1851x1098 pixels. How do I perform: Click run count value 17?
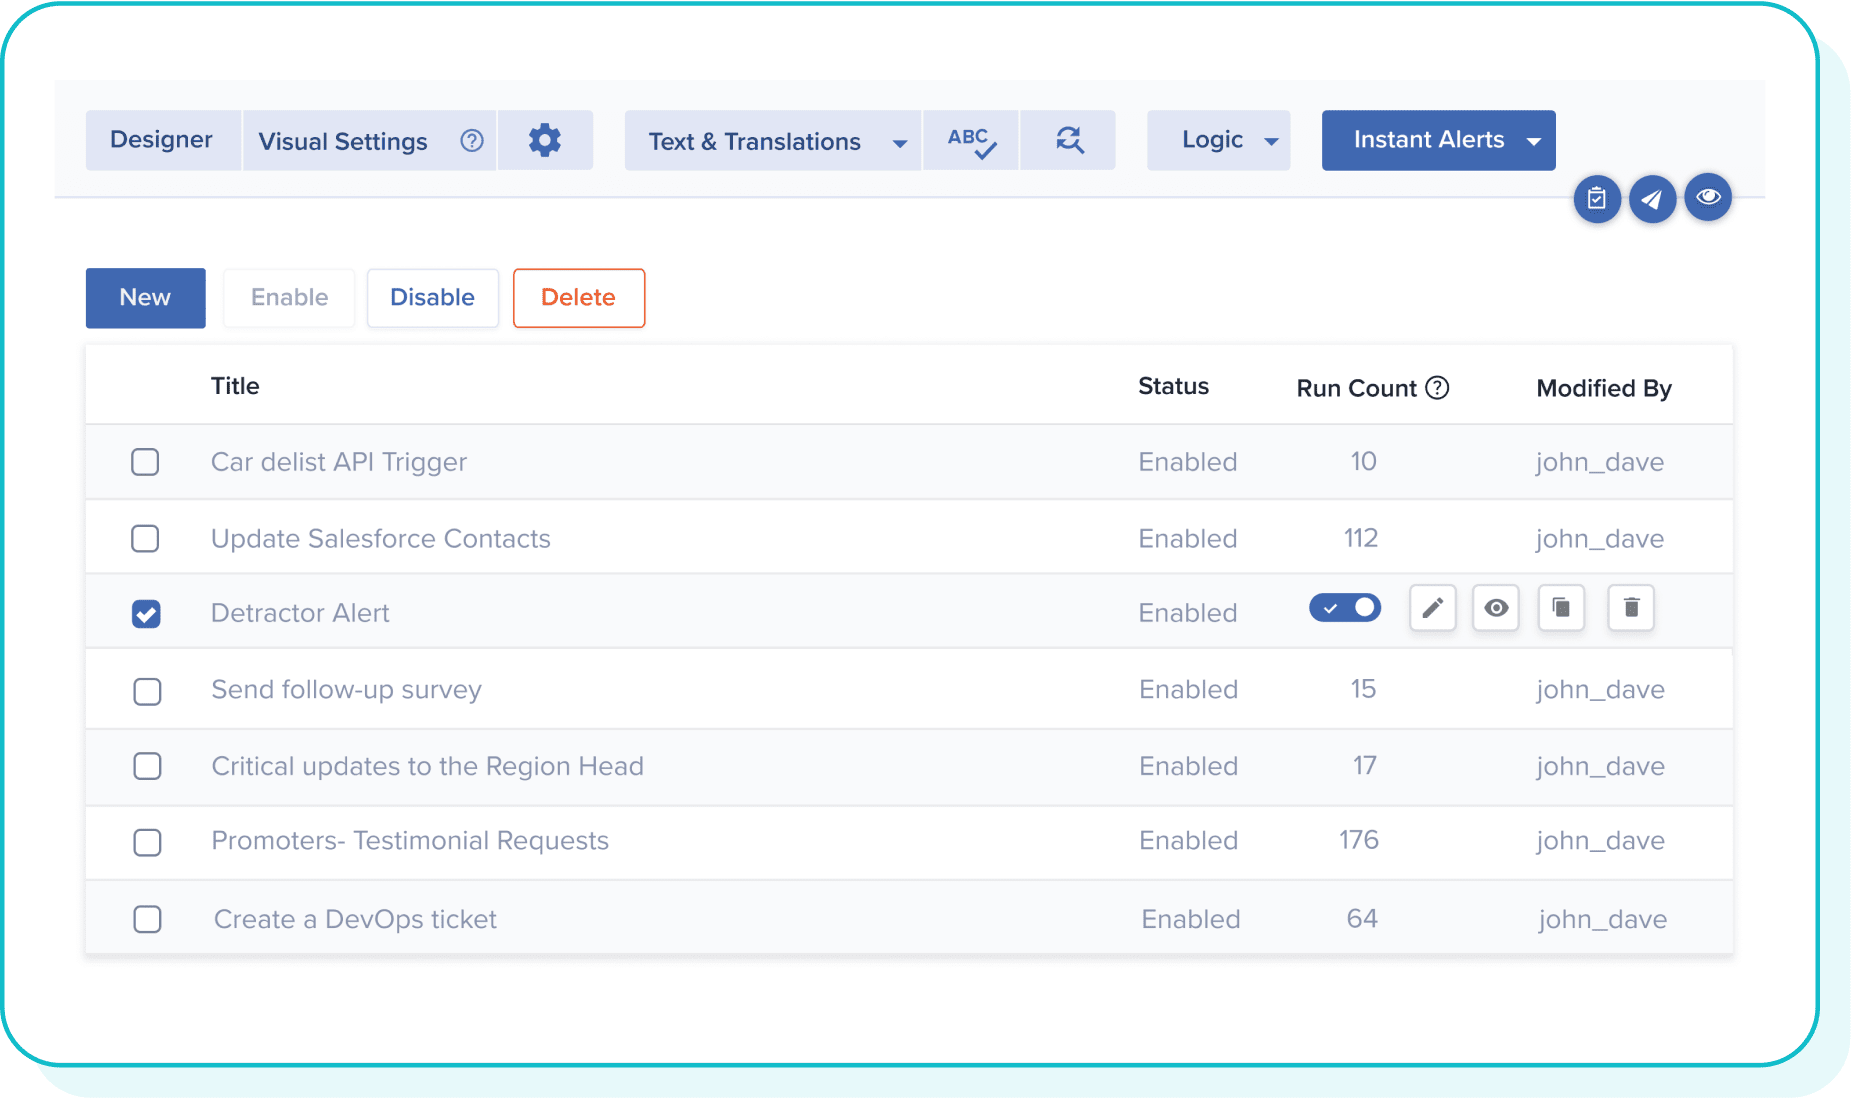pos(1365,765)
